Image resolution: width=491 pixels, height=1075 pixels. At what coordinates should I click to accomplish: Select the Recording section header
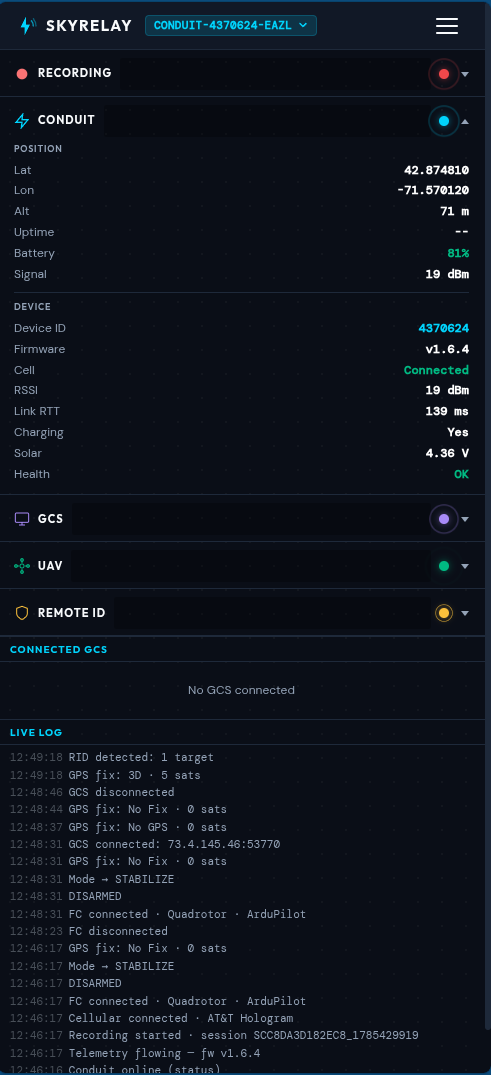tap(242, 73)
